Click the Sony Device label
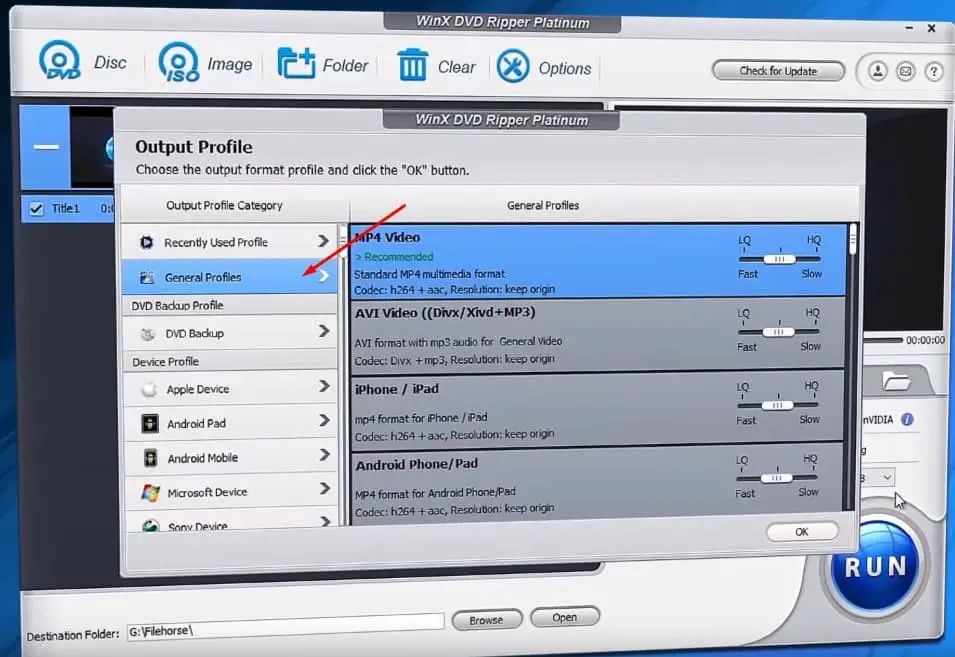This screenshot has height=657, width=955. pos(198,526)
